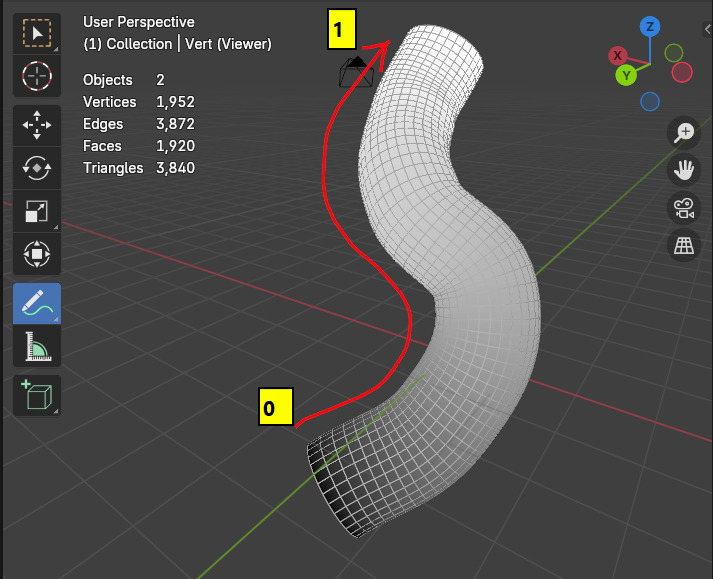Click the negative Y axis green circle
Viewport: 713px width, 579px height.
click(x=673, y=53)
